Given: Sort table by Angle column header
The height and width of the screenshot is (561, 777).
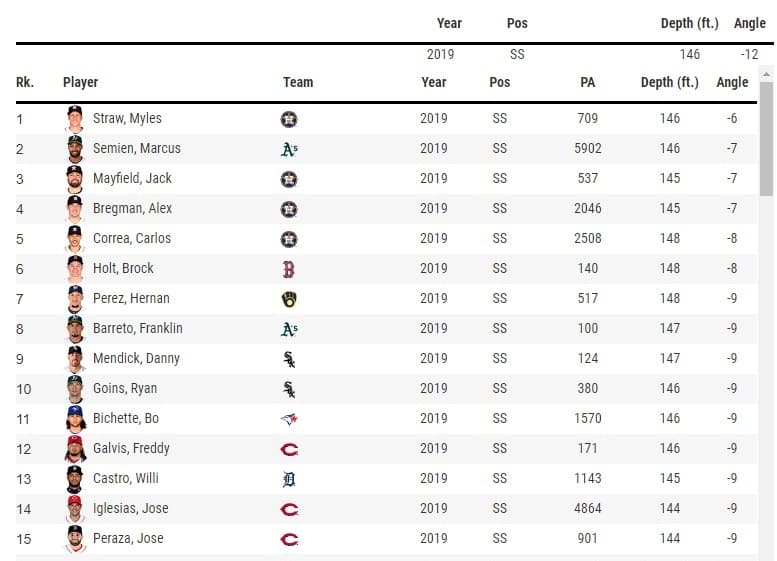Looking at the screenshot, I should pyautogui.click(x=732, y=82).
